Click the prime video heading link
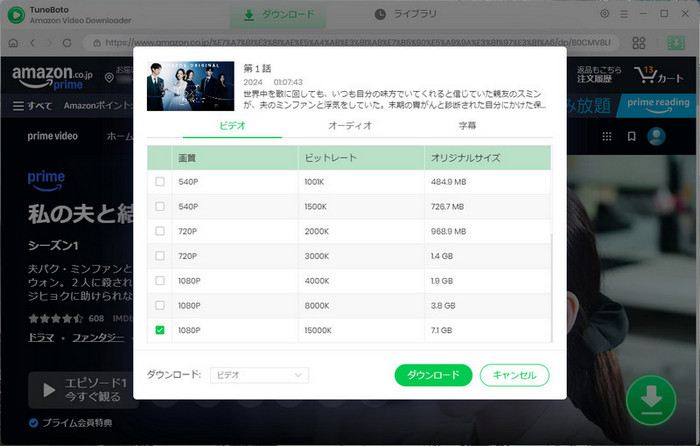 pyautogui.click(x=53, y=136)
